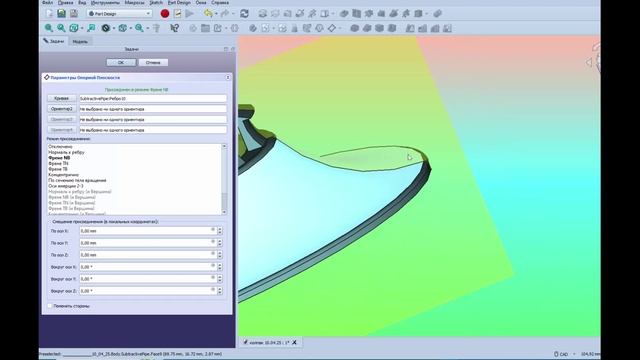Fit selection with second magnifier icon
Image resolution: width=640 pixels, height=360 pixels.
coord(61,28)
